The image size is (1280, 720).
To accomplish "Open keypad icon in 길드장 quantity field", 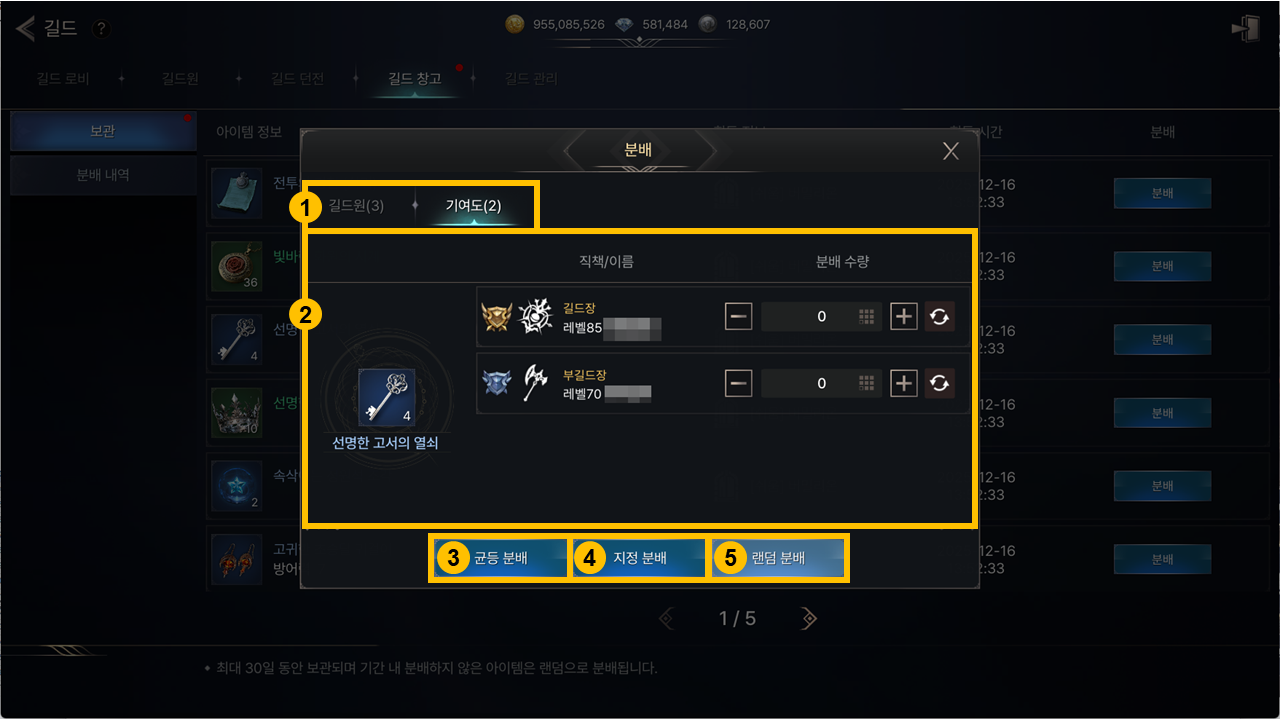I will 867,317.
